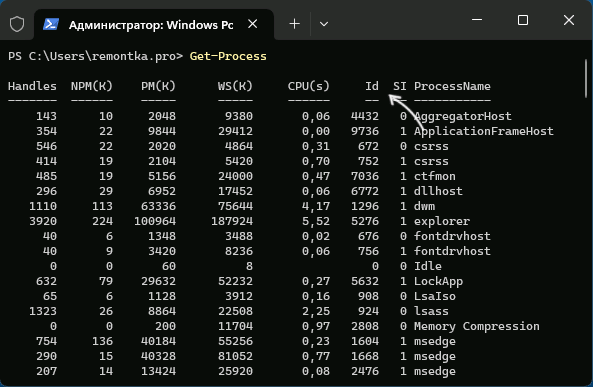This screenshot has width=593, height=387.
Task: Close the Terminal window
Action: [569, 20]
